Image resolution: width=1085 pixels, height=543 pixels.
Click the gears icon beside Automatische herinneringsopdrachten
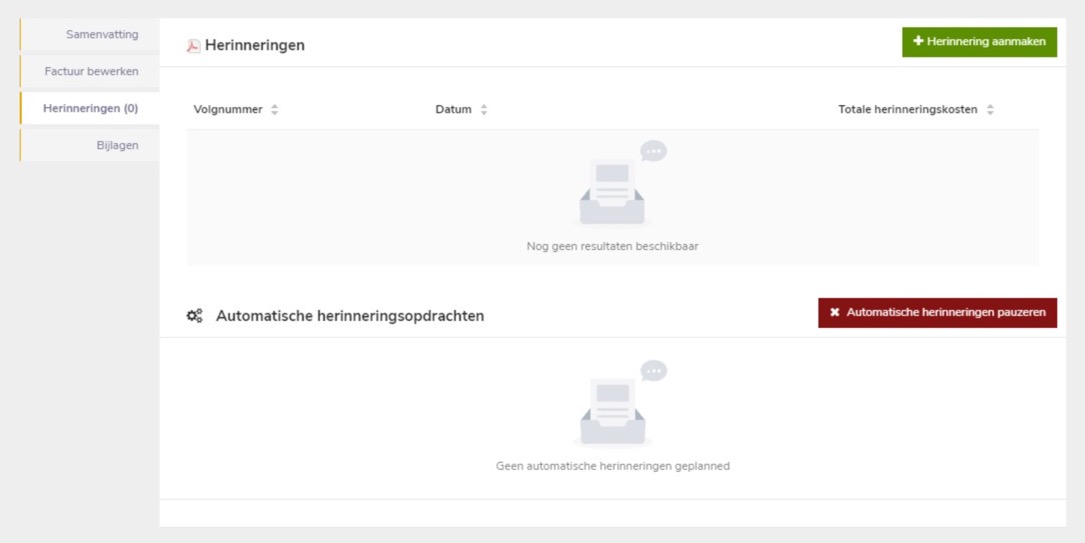[x=194, y=316]
